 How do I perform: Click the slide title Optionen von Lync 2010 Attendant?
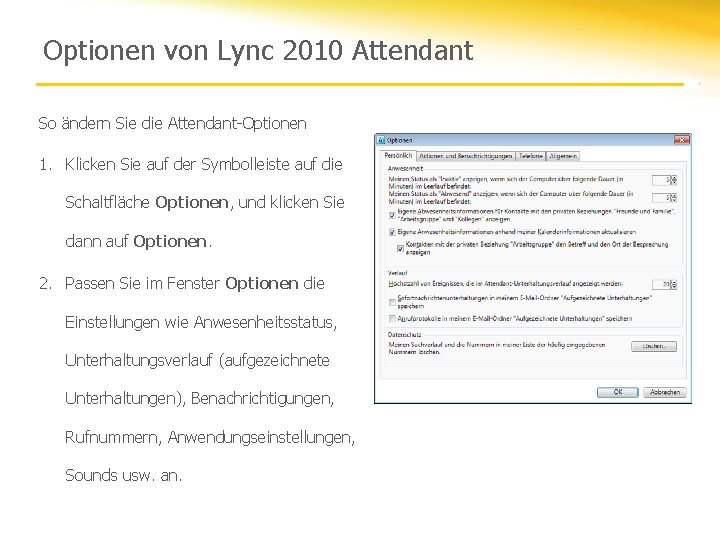tap(258, 51)
